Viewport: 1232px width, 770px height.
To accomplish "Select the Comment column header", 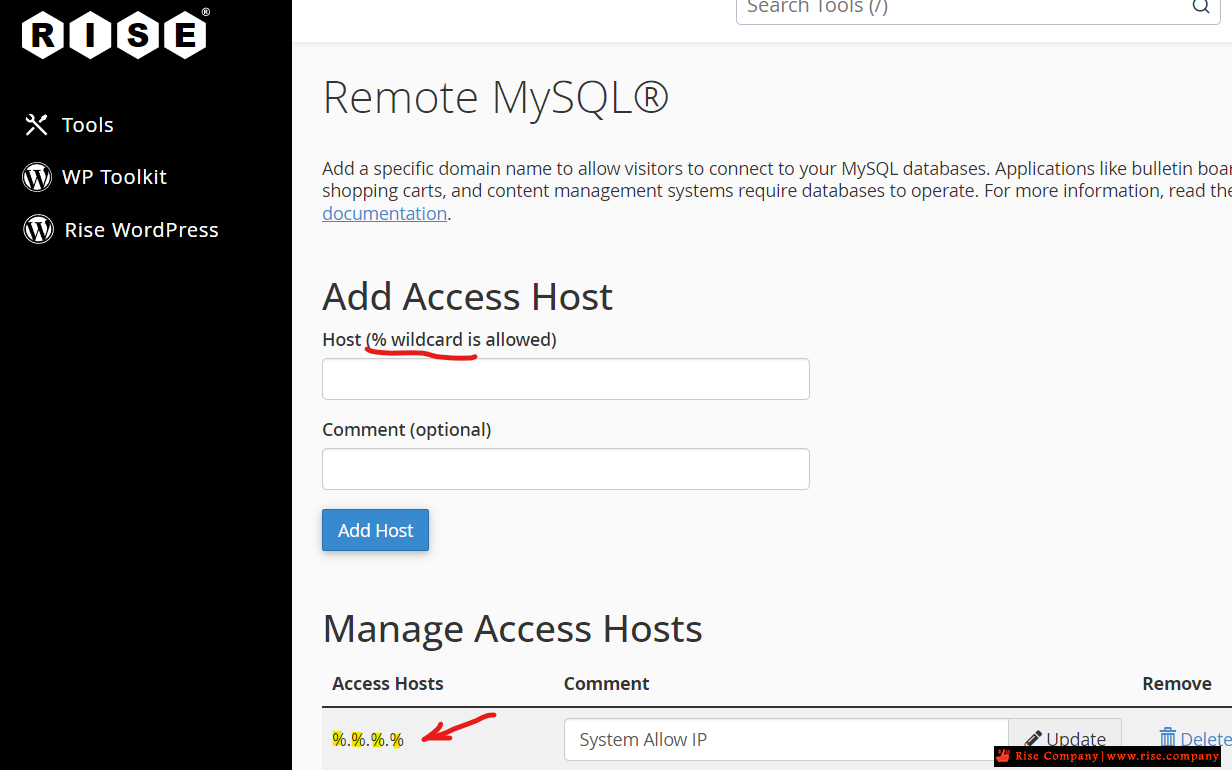I will pos(606,684).
